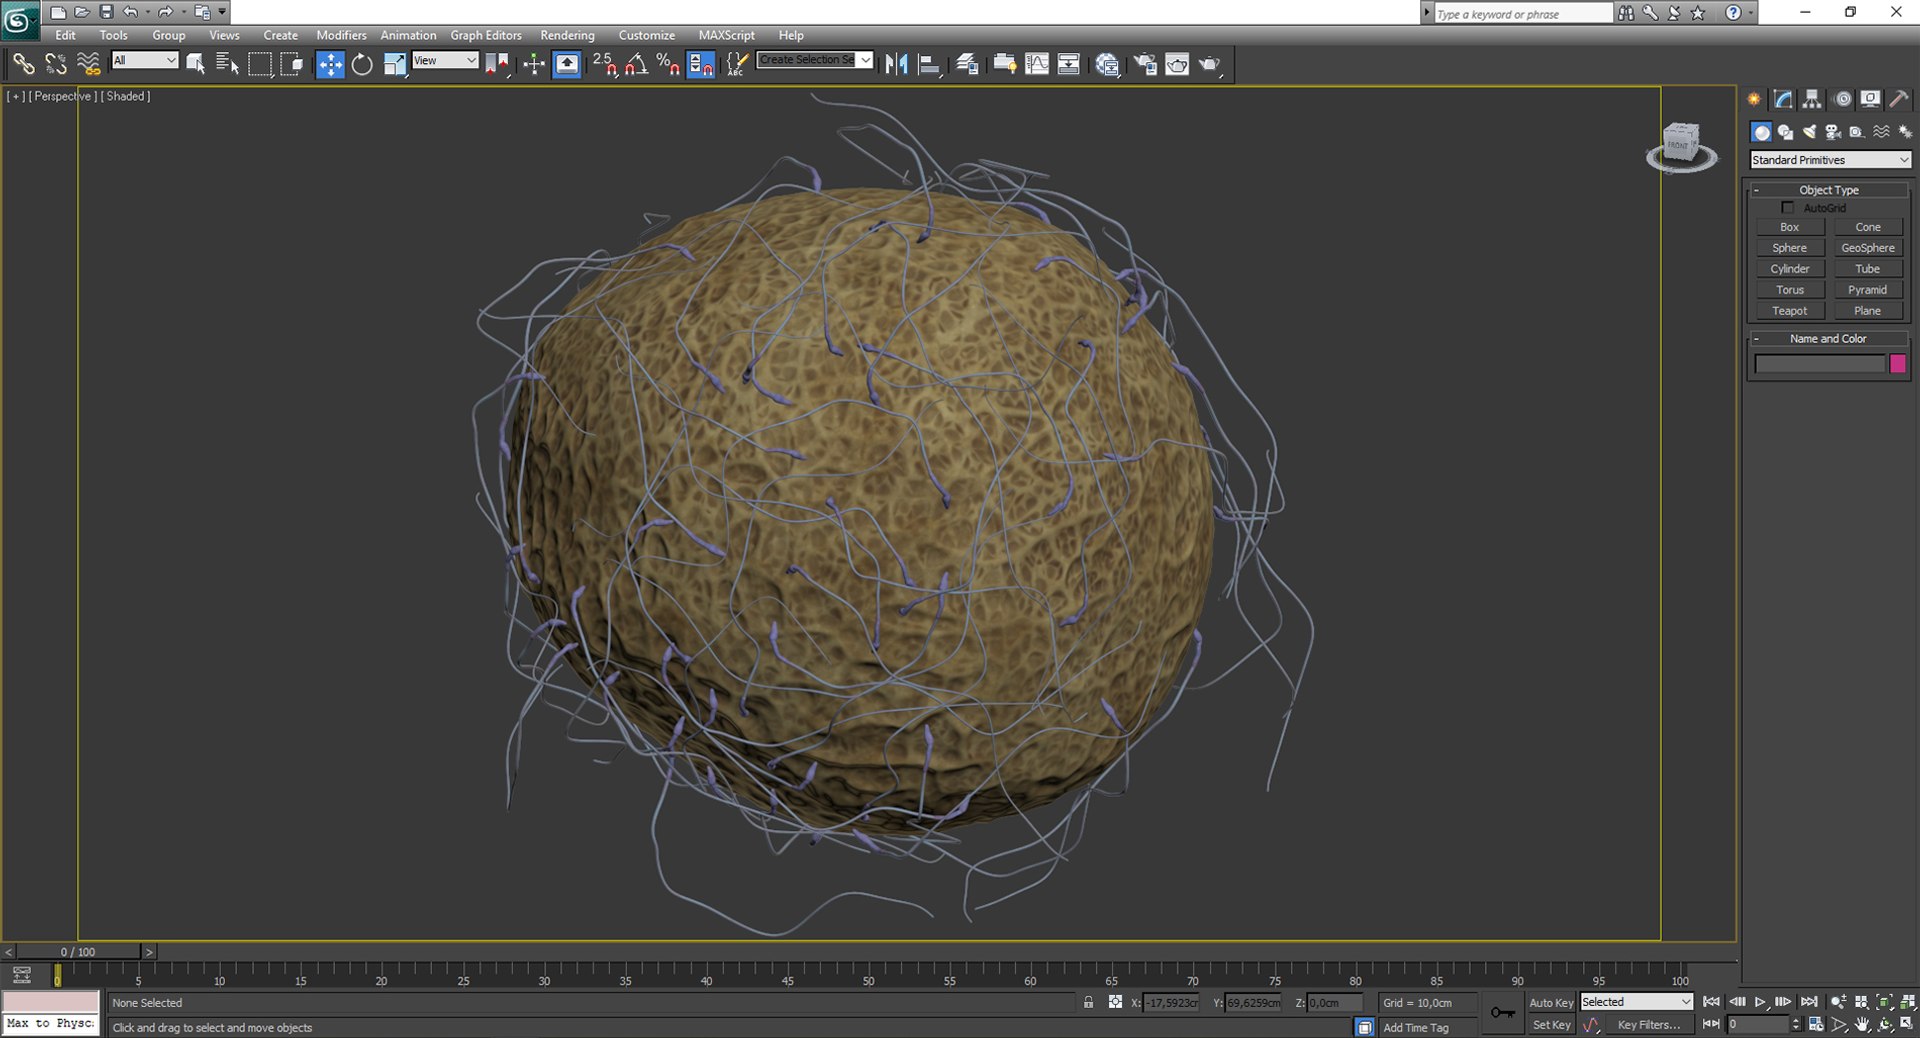The image size is (1920, 1038).
Task: Open the selection filter All dropdown
Action: (x=144, y=61)
